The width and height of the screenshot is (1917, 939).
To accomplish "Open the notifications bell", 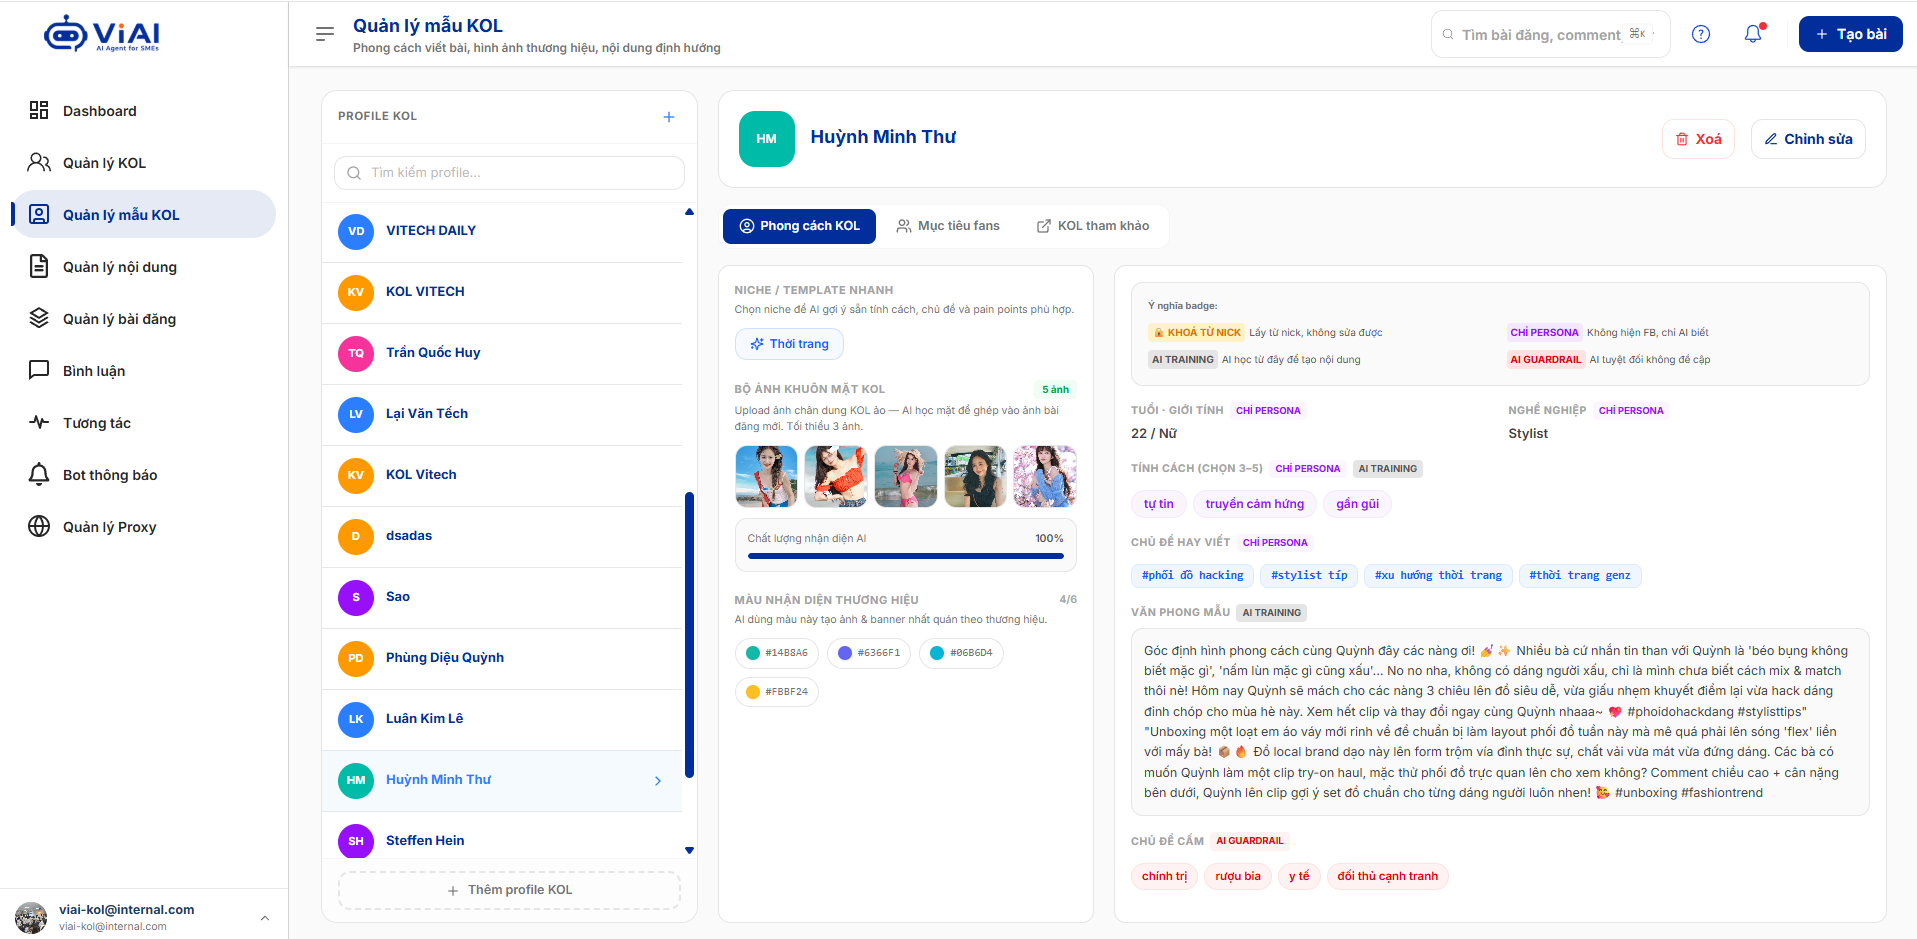I will (1753, 34).
